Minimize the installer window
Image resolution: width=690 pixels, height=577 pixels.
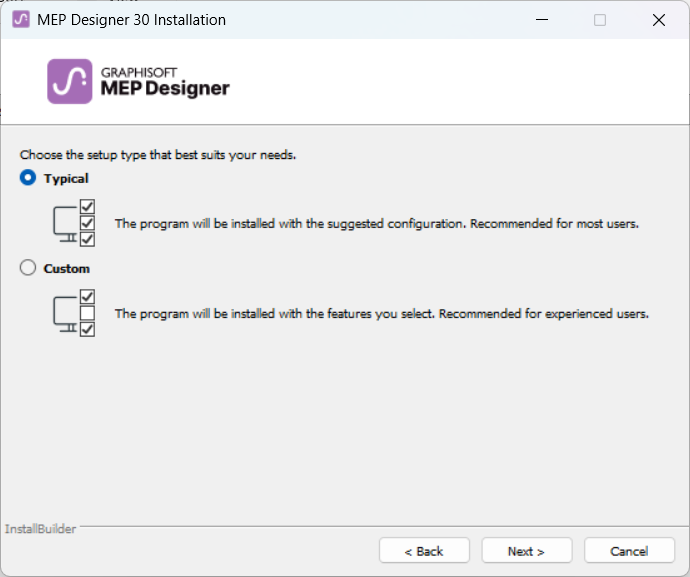tap(542, 20)
